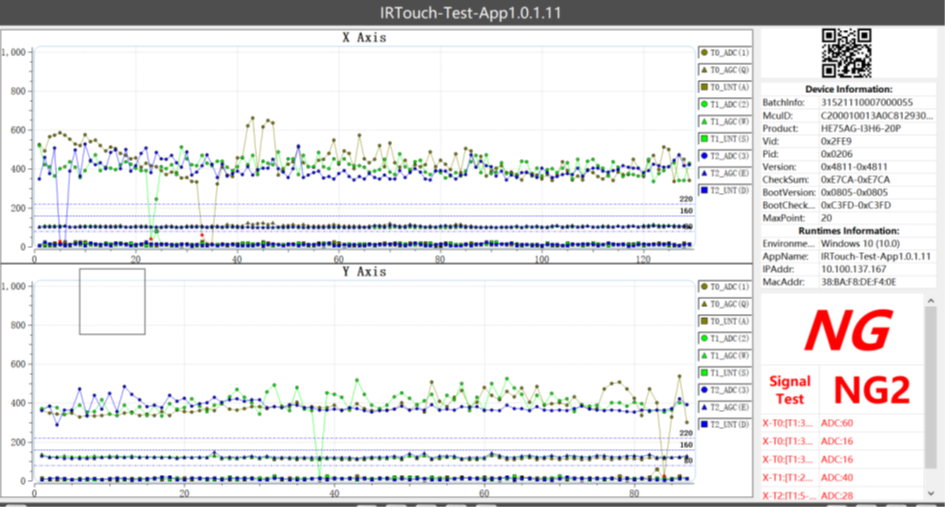Click the BatchInfo value field
This screenshot has width=945, height=507.
pyautogui.click(x=875, y=102)
